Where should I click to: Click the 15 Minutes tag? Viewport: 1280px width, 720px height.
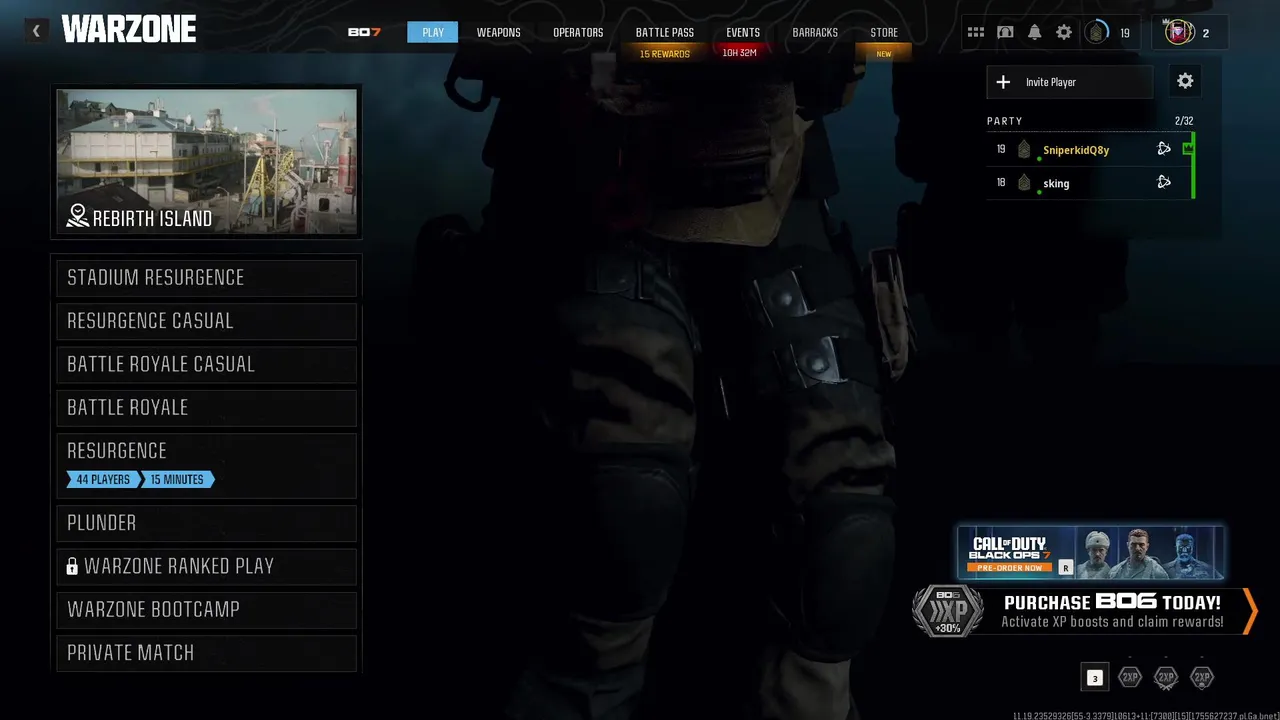pyautogui.click(x=177, y=480)
